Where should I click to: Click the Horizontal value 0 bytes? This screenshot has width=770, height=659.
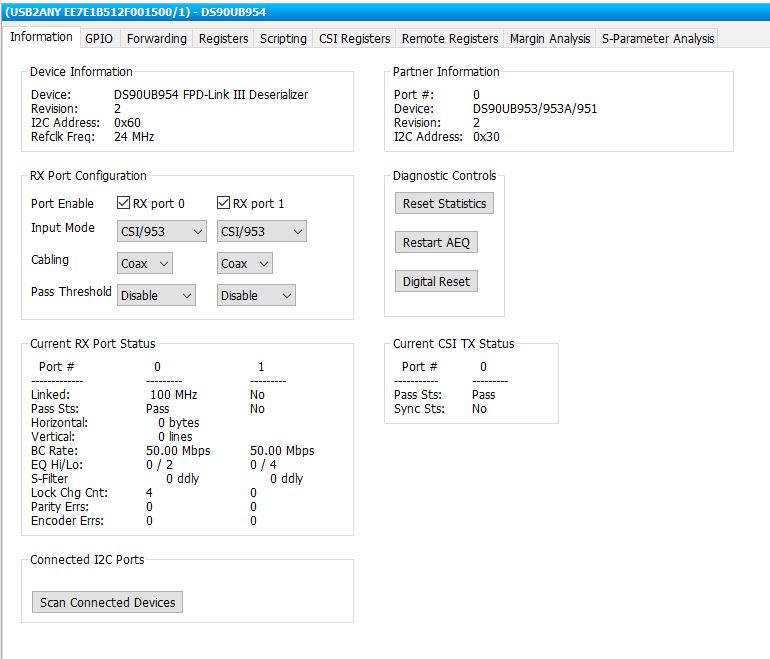click(179, 423)
